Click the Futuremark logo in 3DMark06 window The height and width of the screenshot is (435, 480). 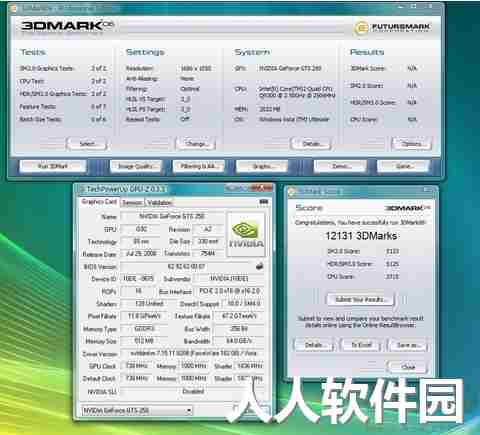[x=393, y=27]
